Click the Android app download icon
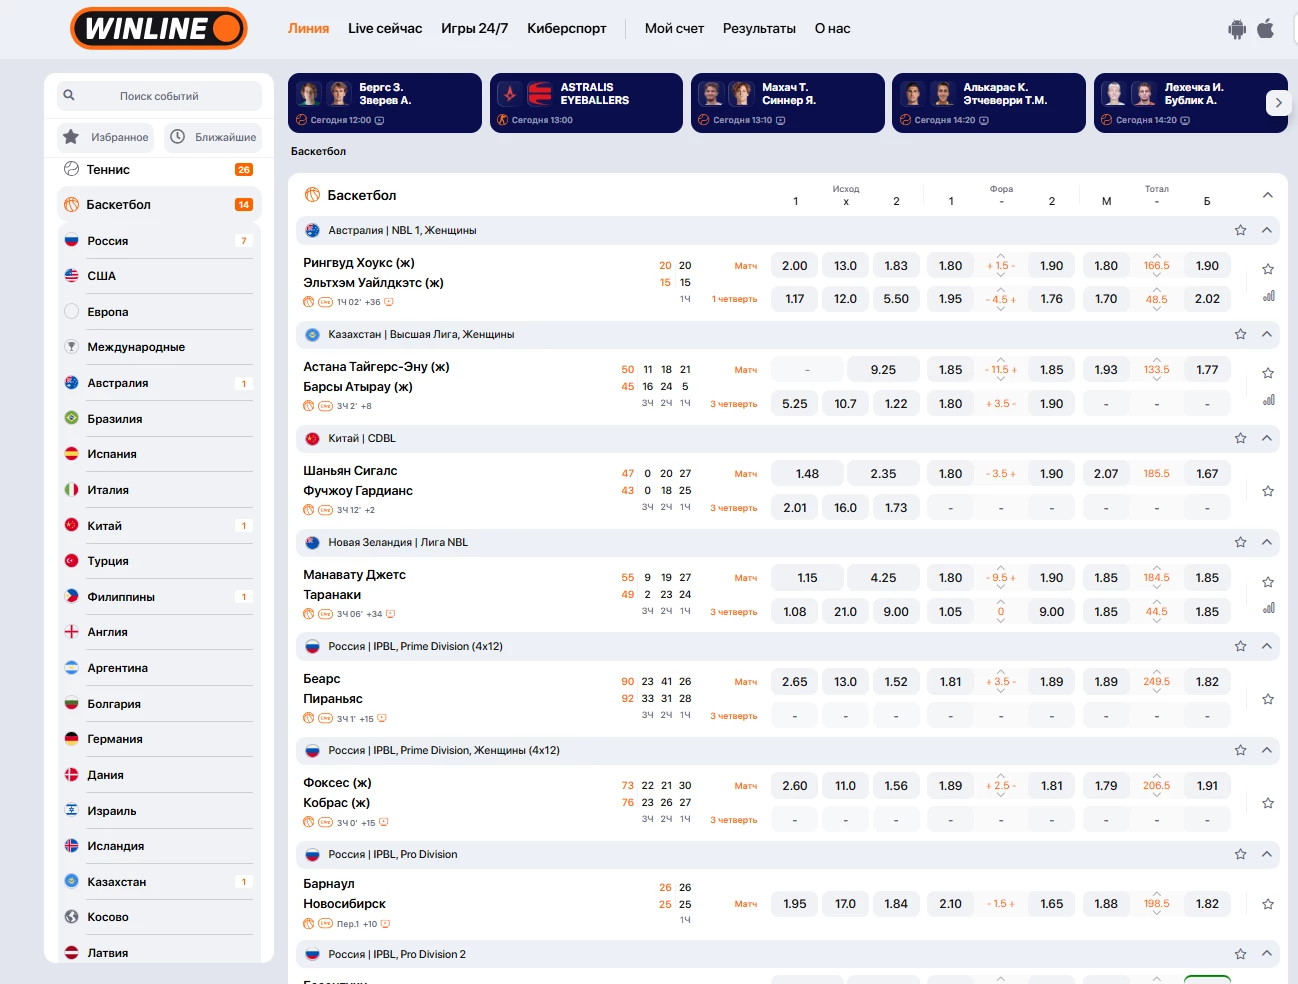Screen dimensions: 1298x984 point(1237,29)
